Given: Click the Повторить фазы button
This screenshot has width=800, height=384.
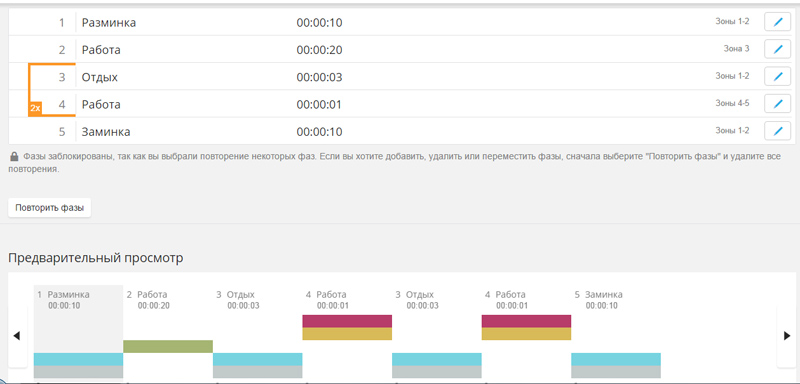Looking at the screenshot, I should click(49, 208).
